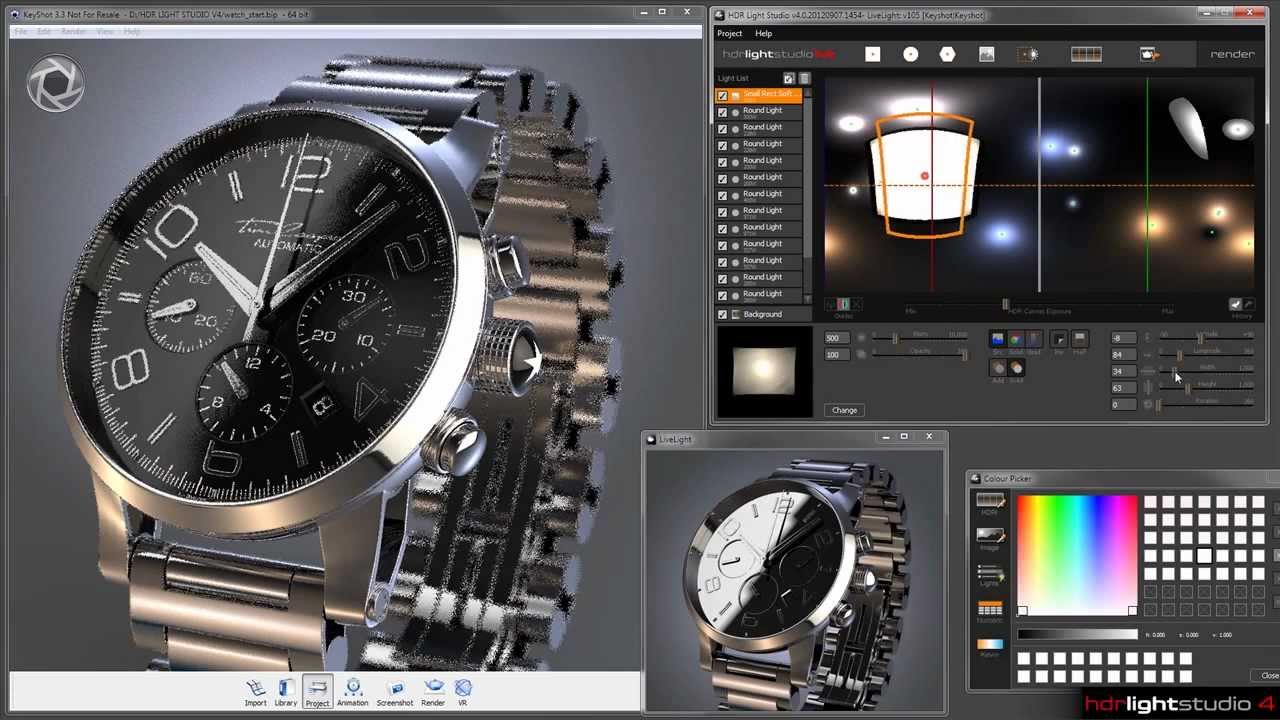Click the Render icon in KeyShot toolbar

pyautogui.click(x=433, y=692)
